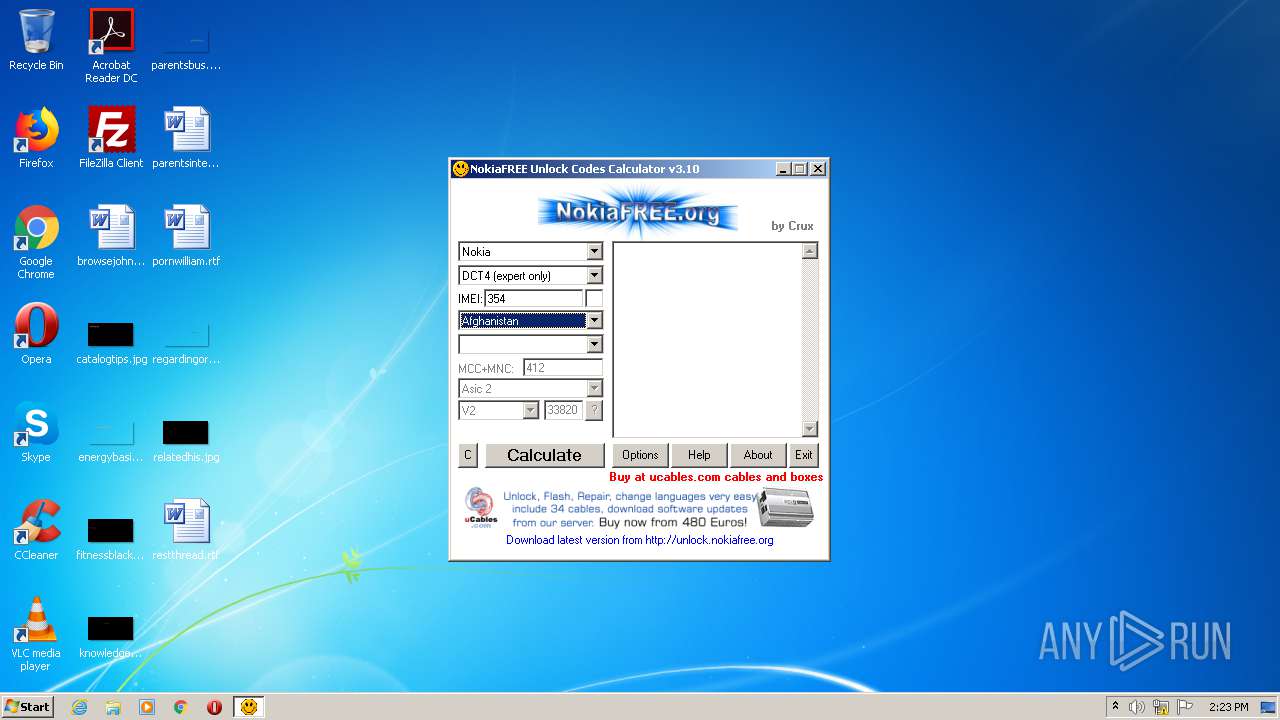The height and width of the screenshot is (720, 1280).
Task: Select restthread.rtf document icon
Action: point(186,530)
